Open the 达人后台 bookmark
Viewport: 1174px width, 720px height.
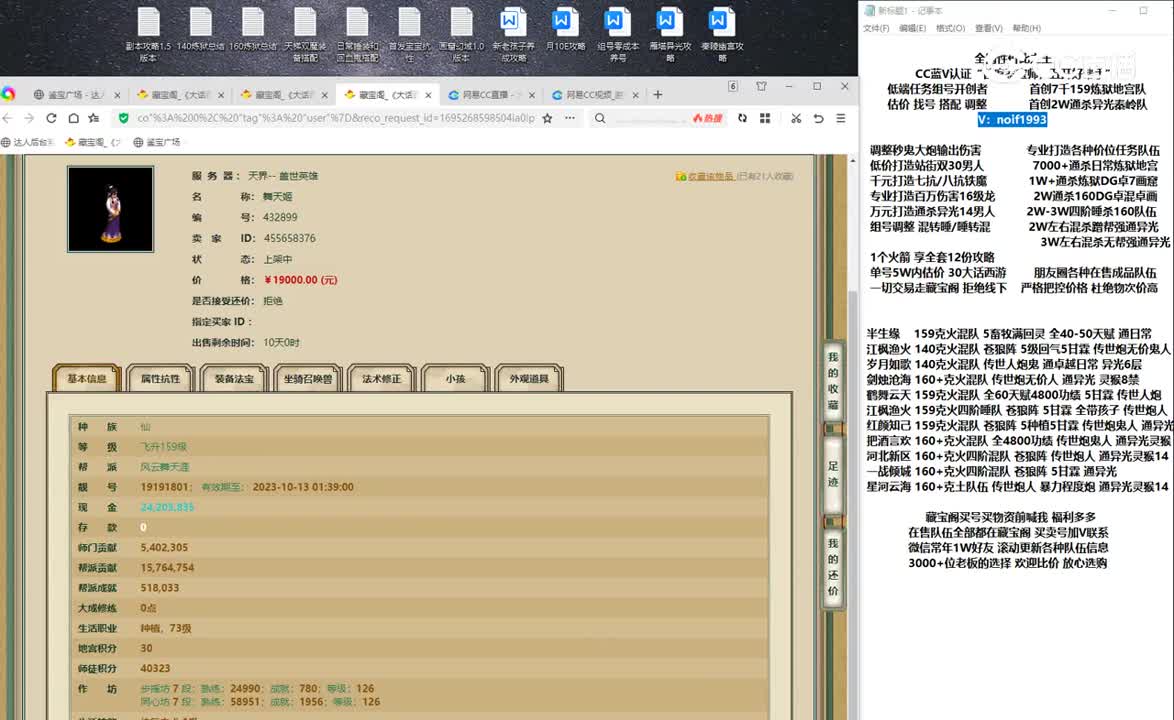pos(27,142)
